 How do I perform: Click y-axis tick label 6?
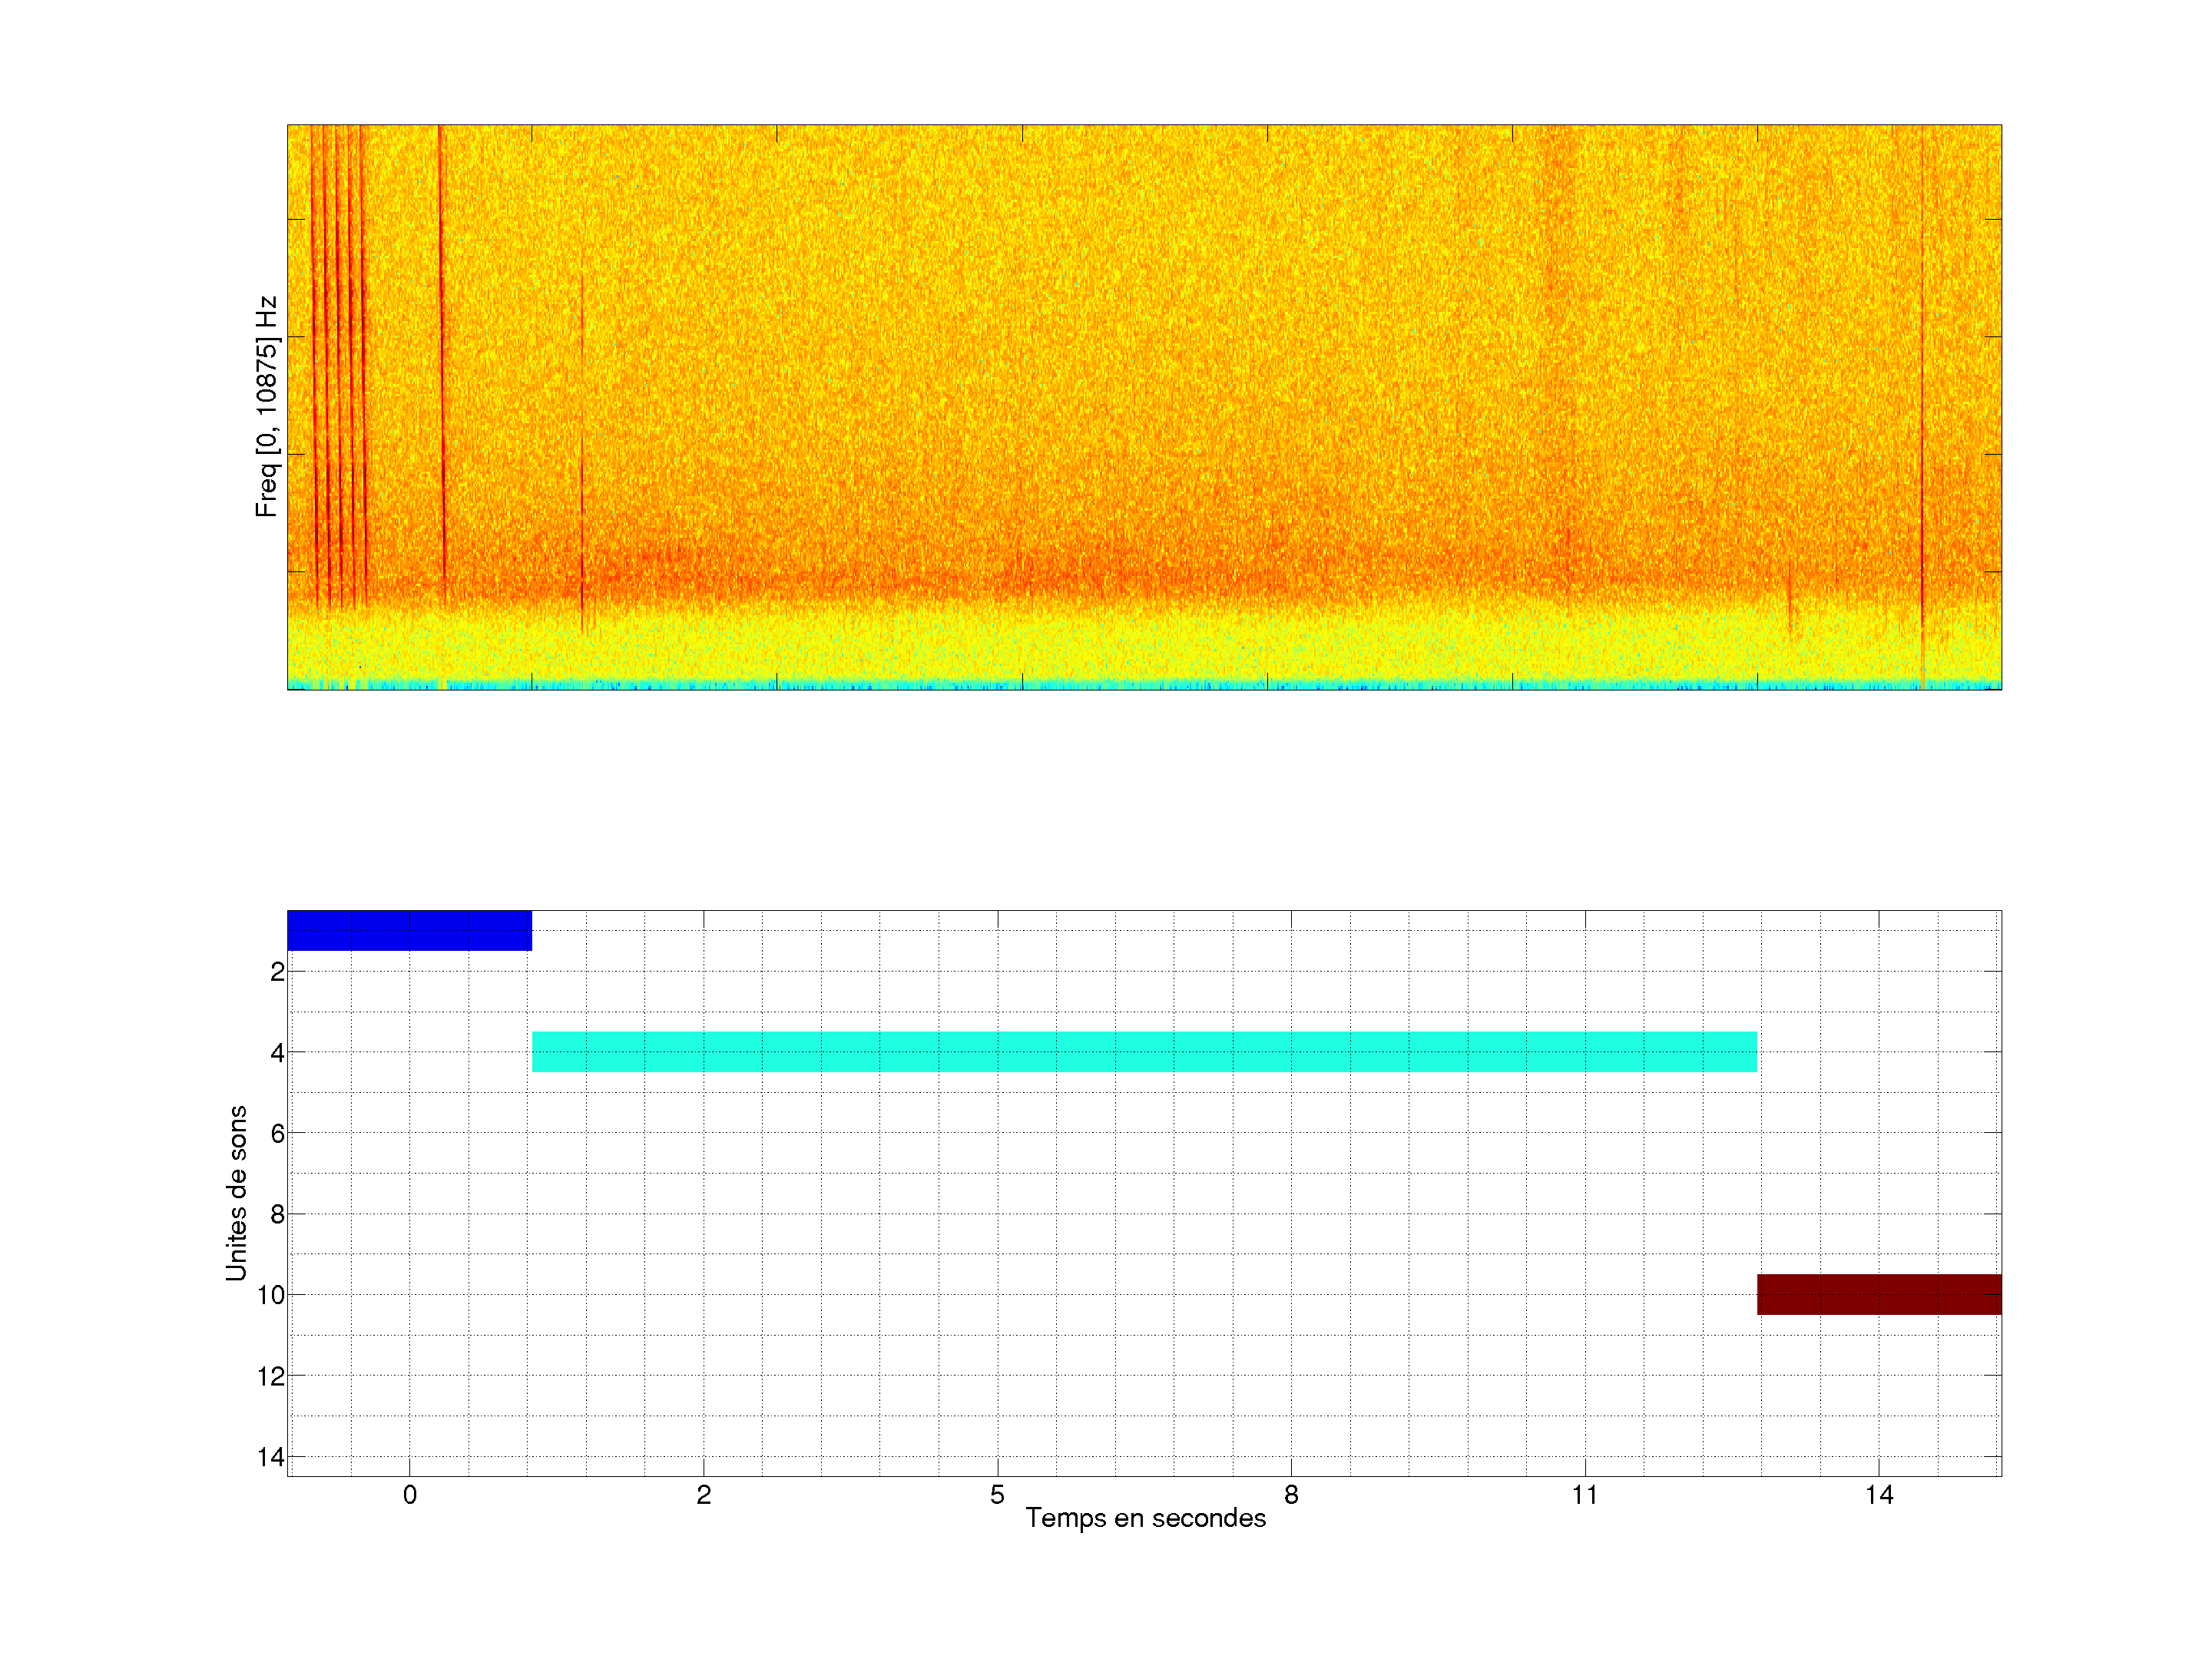[277, 1134]
